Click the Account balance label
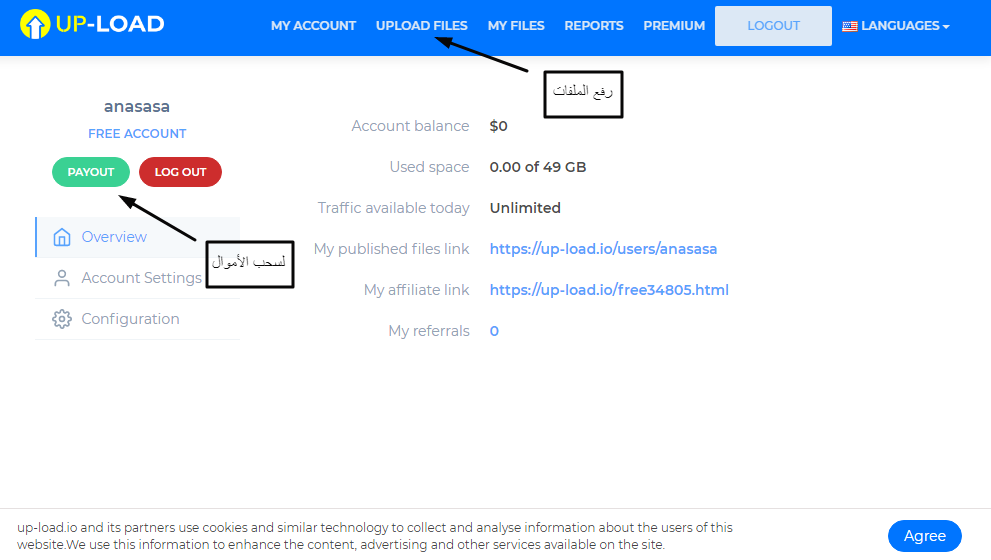Viewport: 991px width, 560px height. (410, 126)
